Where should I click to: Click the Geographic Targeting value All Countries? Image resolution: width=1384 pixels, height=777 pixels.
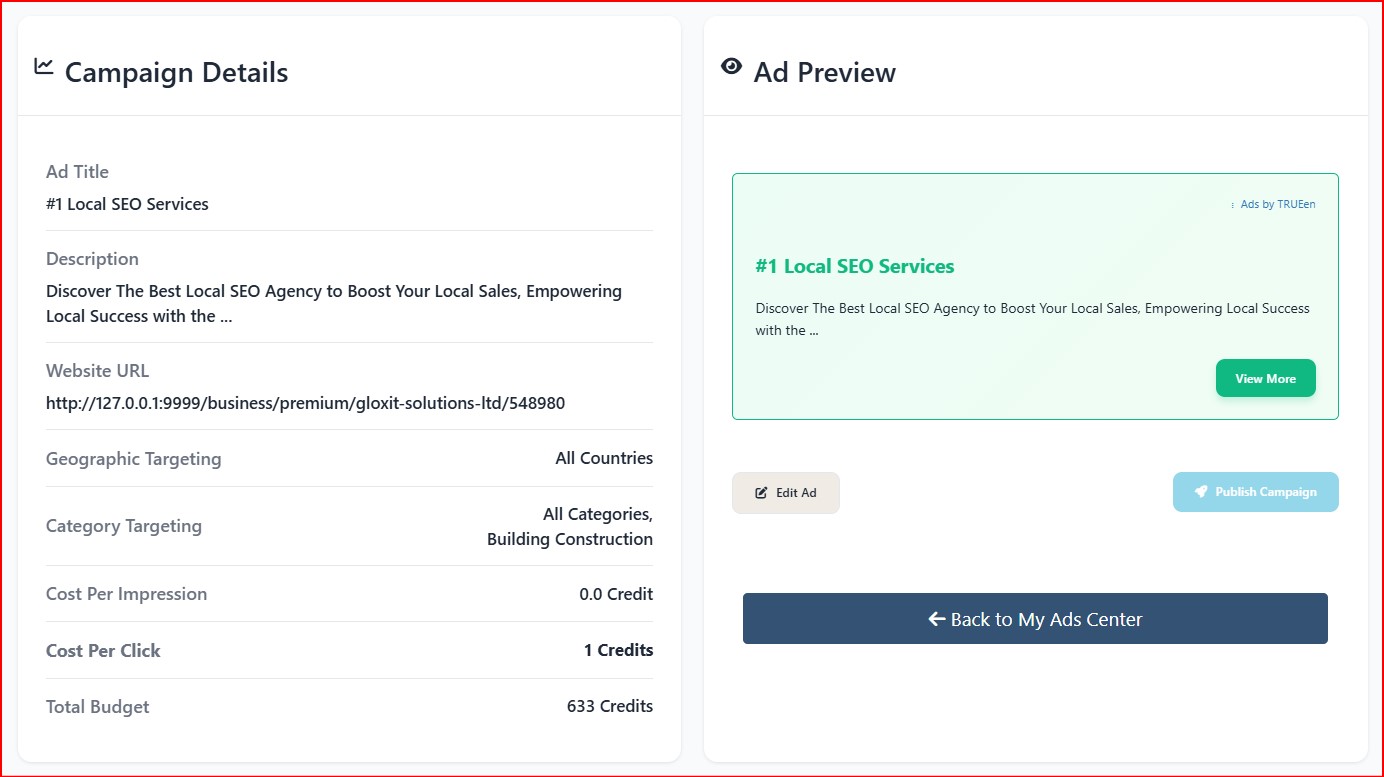click(604, 458)
